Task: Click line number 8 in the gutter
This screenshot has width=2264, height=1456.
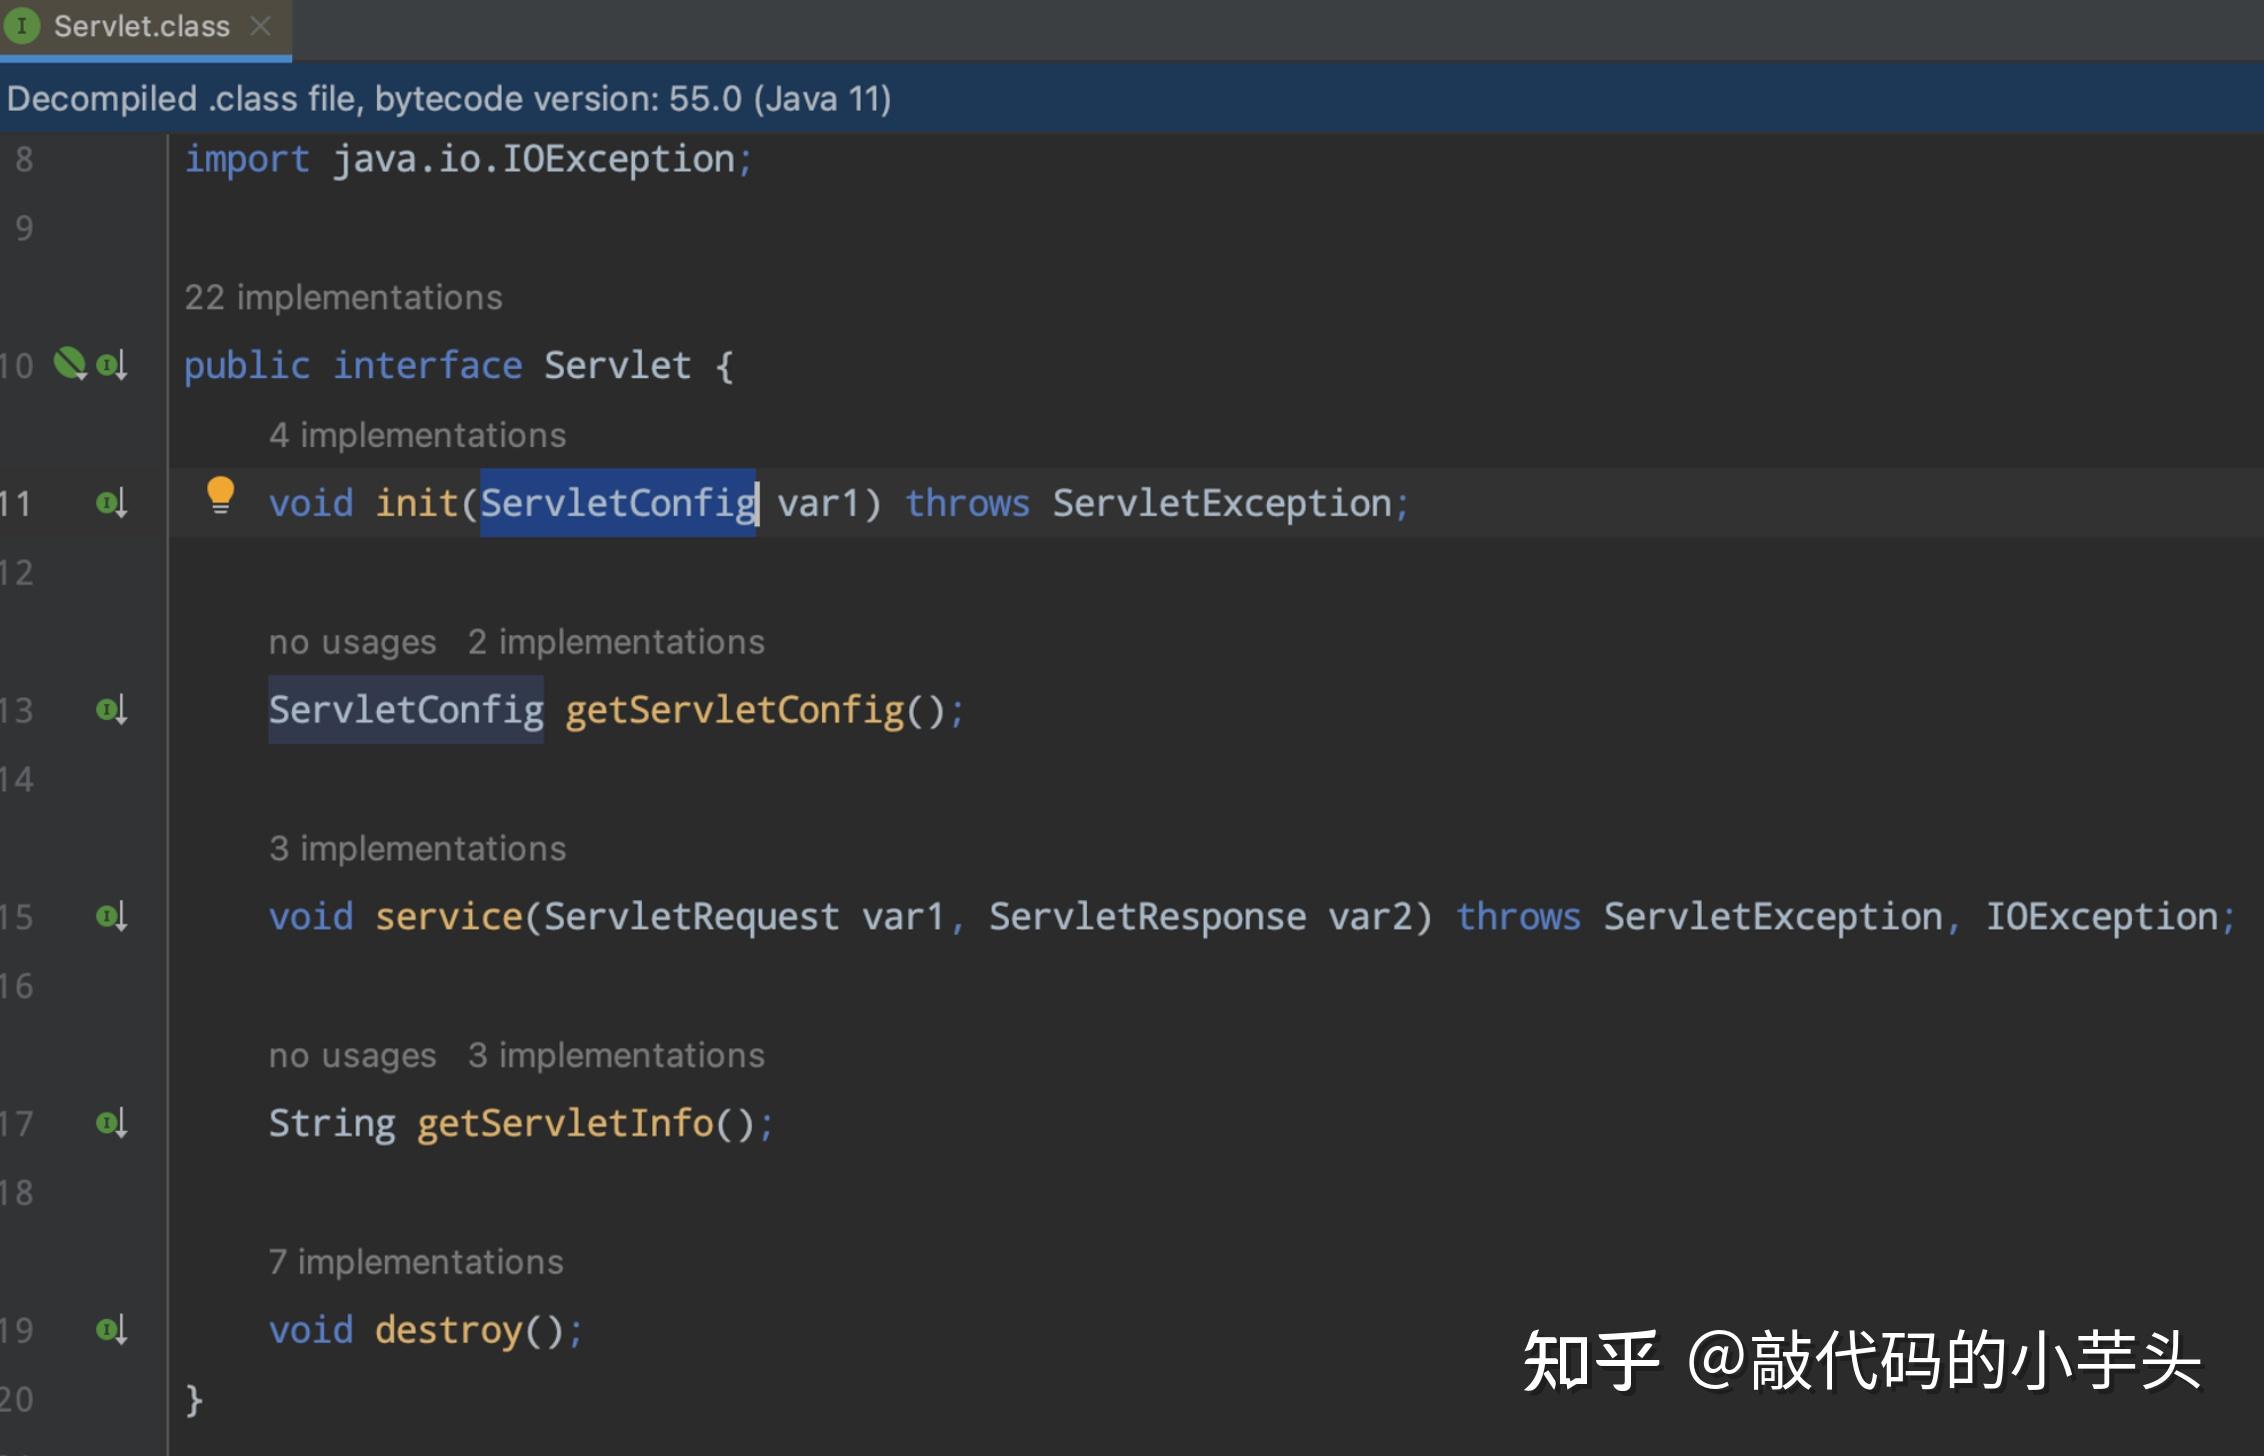Action: [24, 159]
